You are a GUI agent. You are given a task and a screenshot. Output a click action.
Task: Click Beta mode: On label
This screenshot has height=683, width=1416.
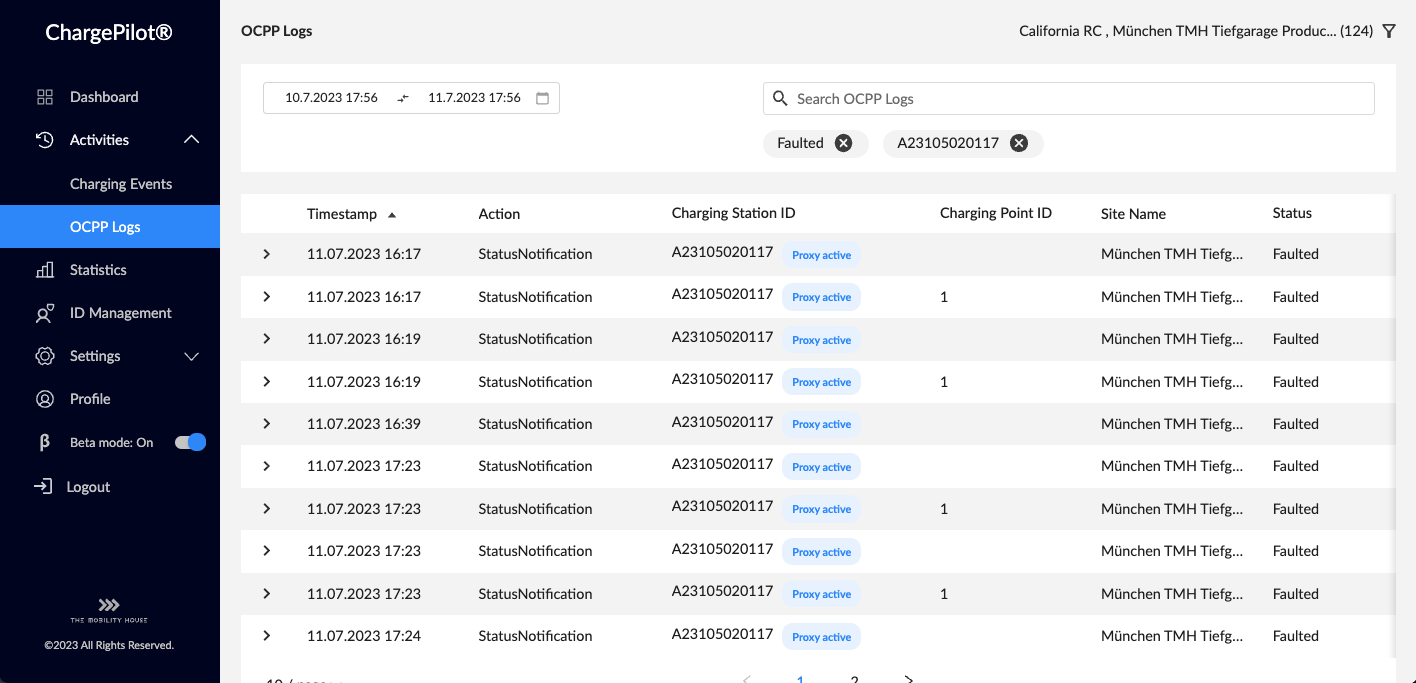tap(112, 442)
